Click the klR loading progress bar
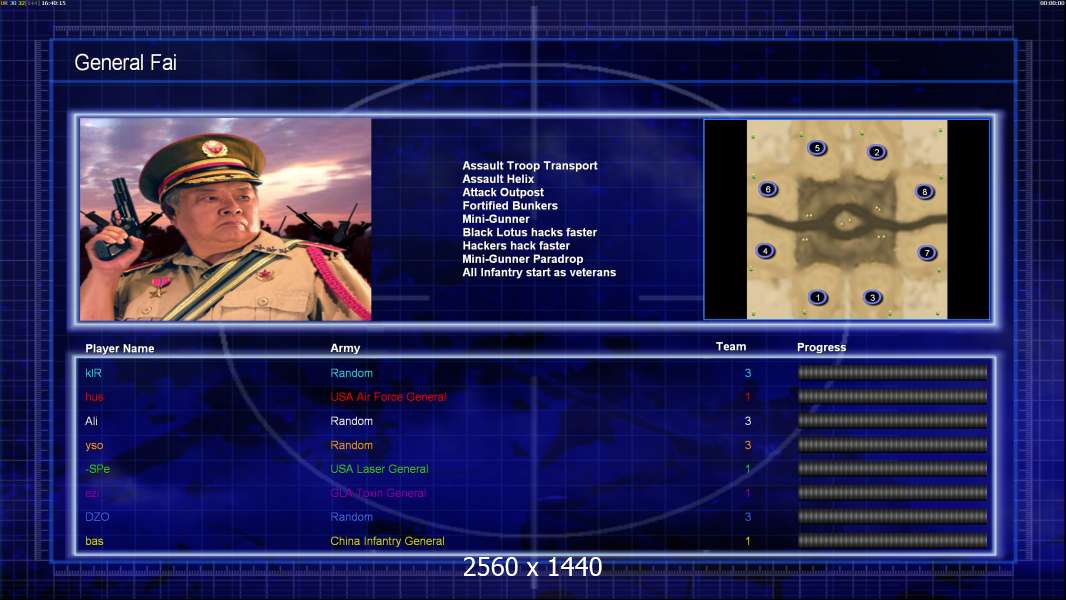This screenshot has width=1066, height=600. click(893, 372)
